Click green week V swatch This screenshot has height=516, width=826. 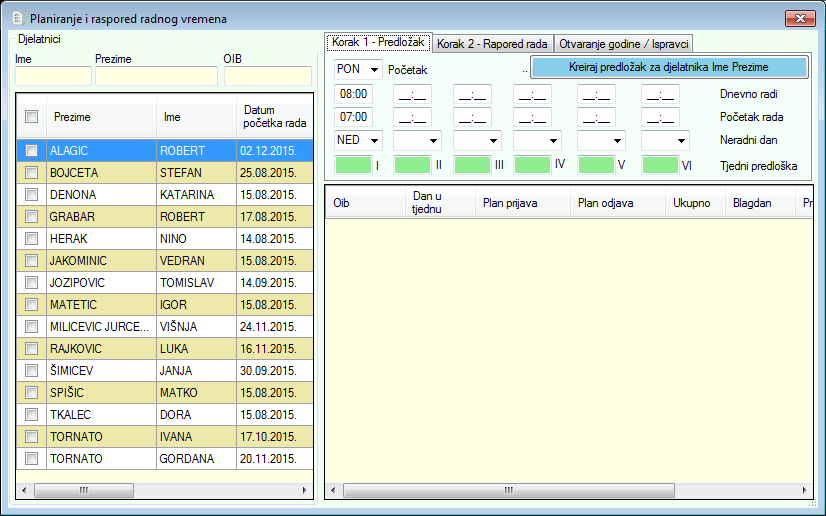[x=596, y=165]
